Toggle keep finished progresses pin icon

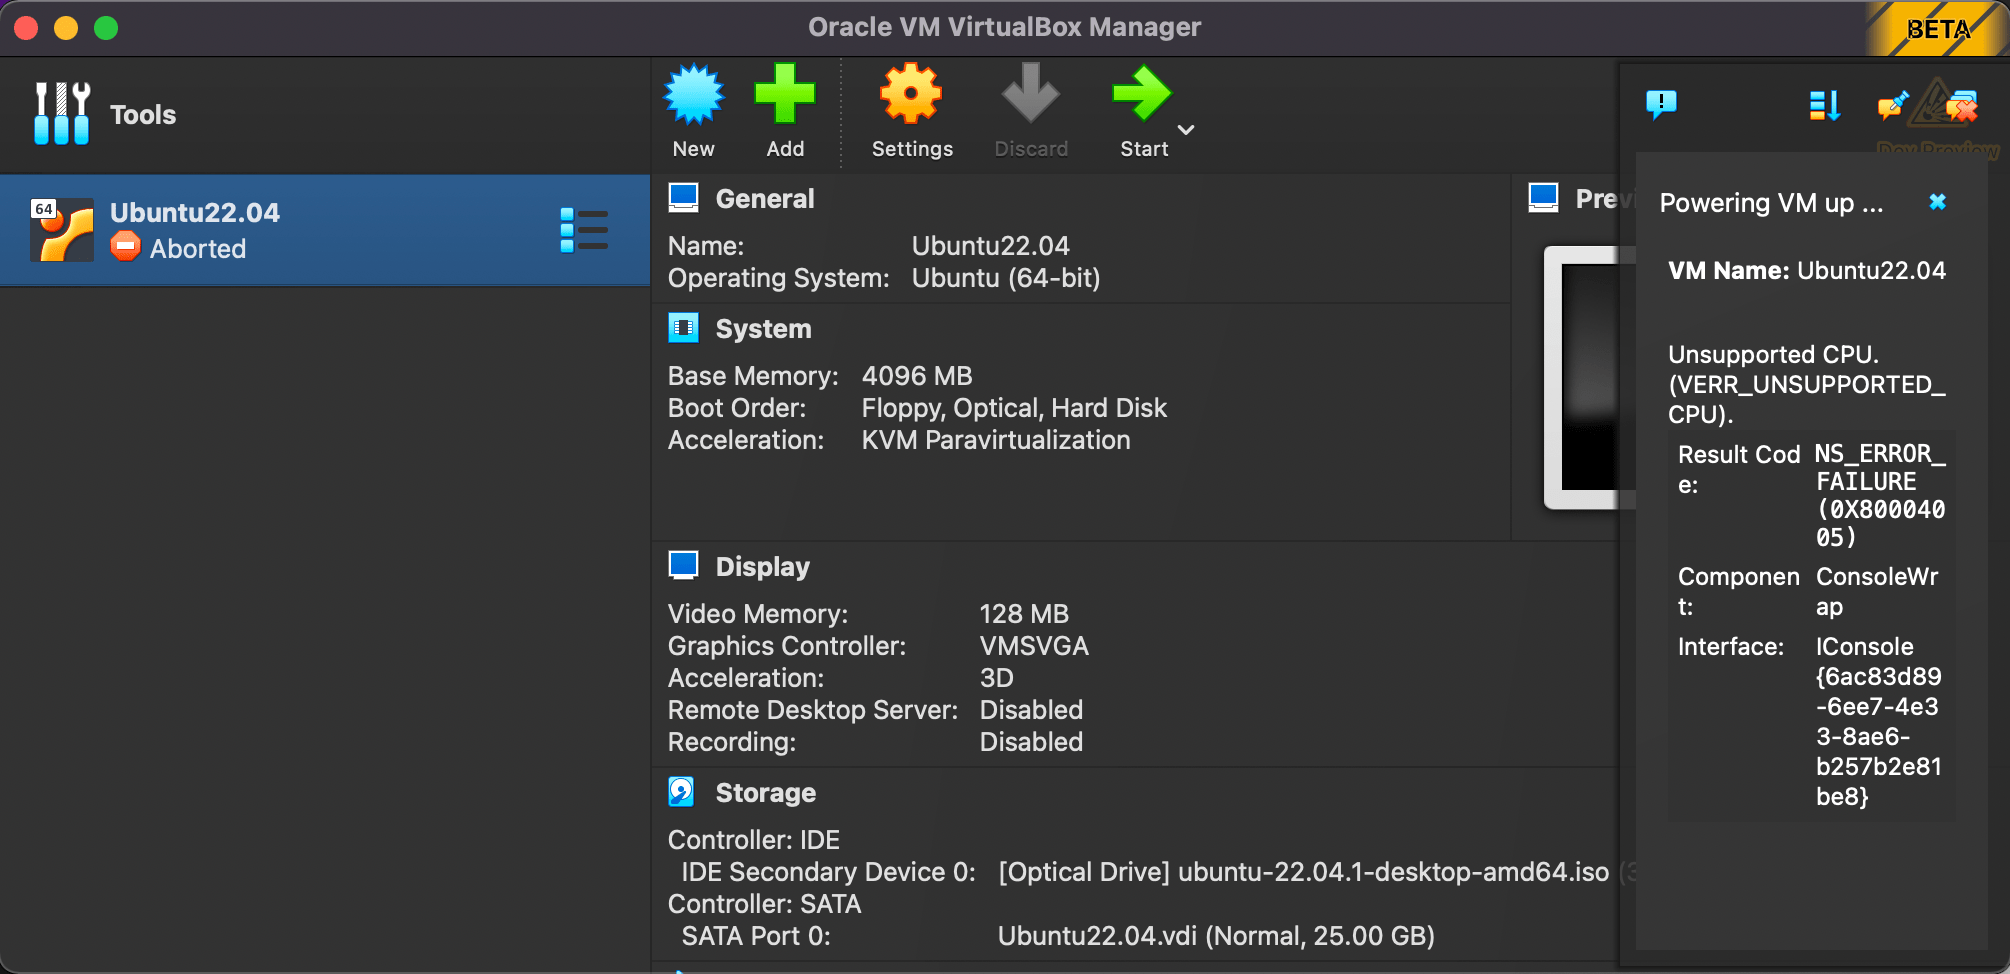[1892, 105]
